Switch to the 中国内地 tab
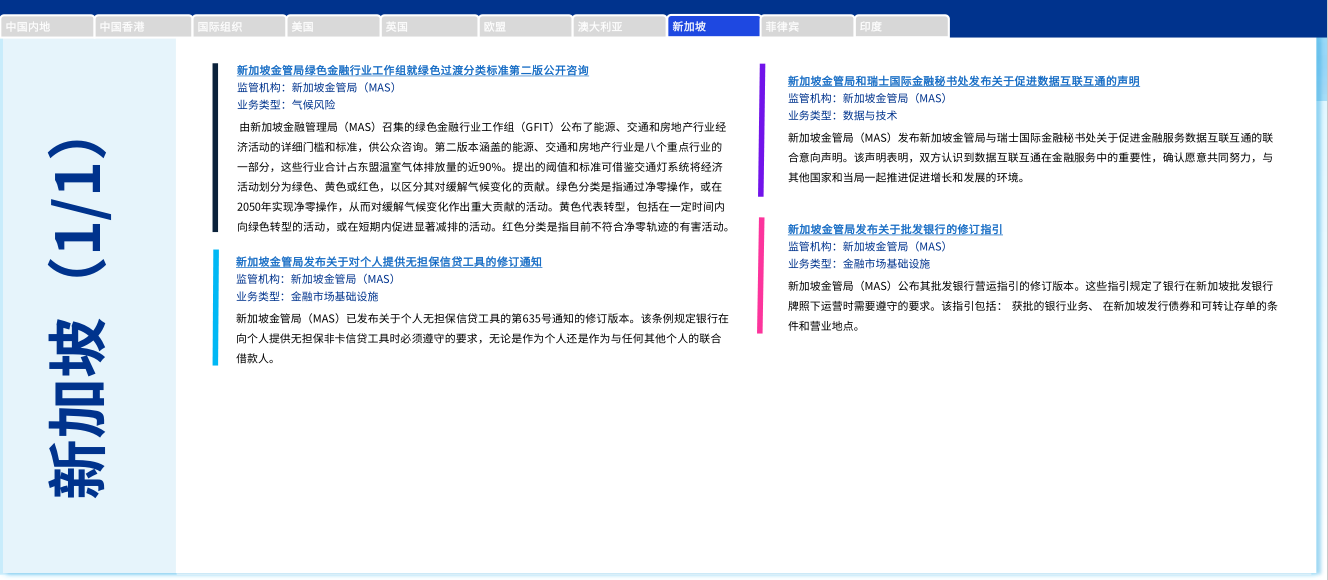This screenshot has width=1328, height=580. (x=47, y=27)
